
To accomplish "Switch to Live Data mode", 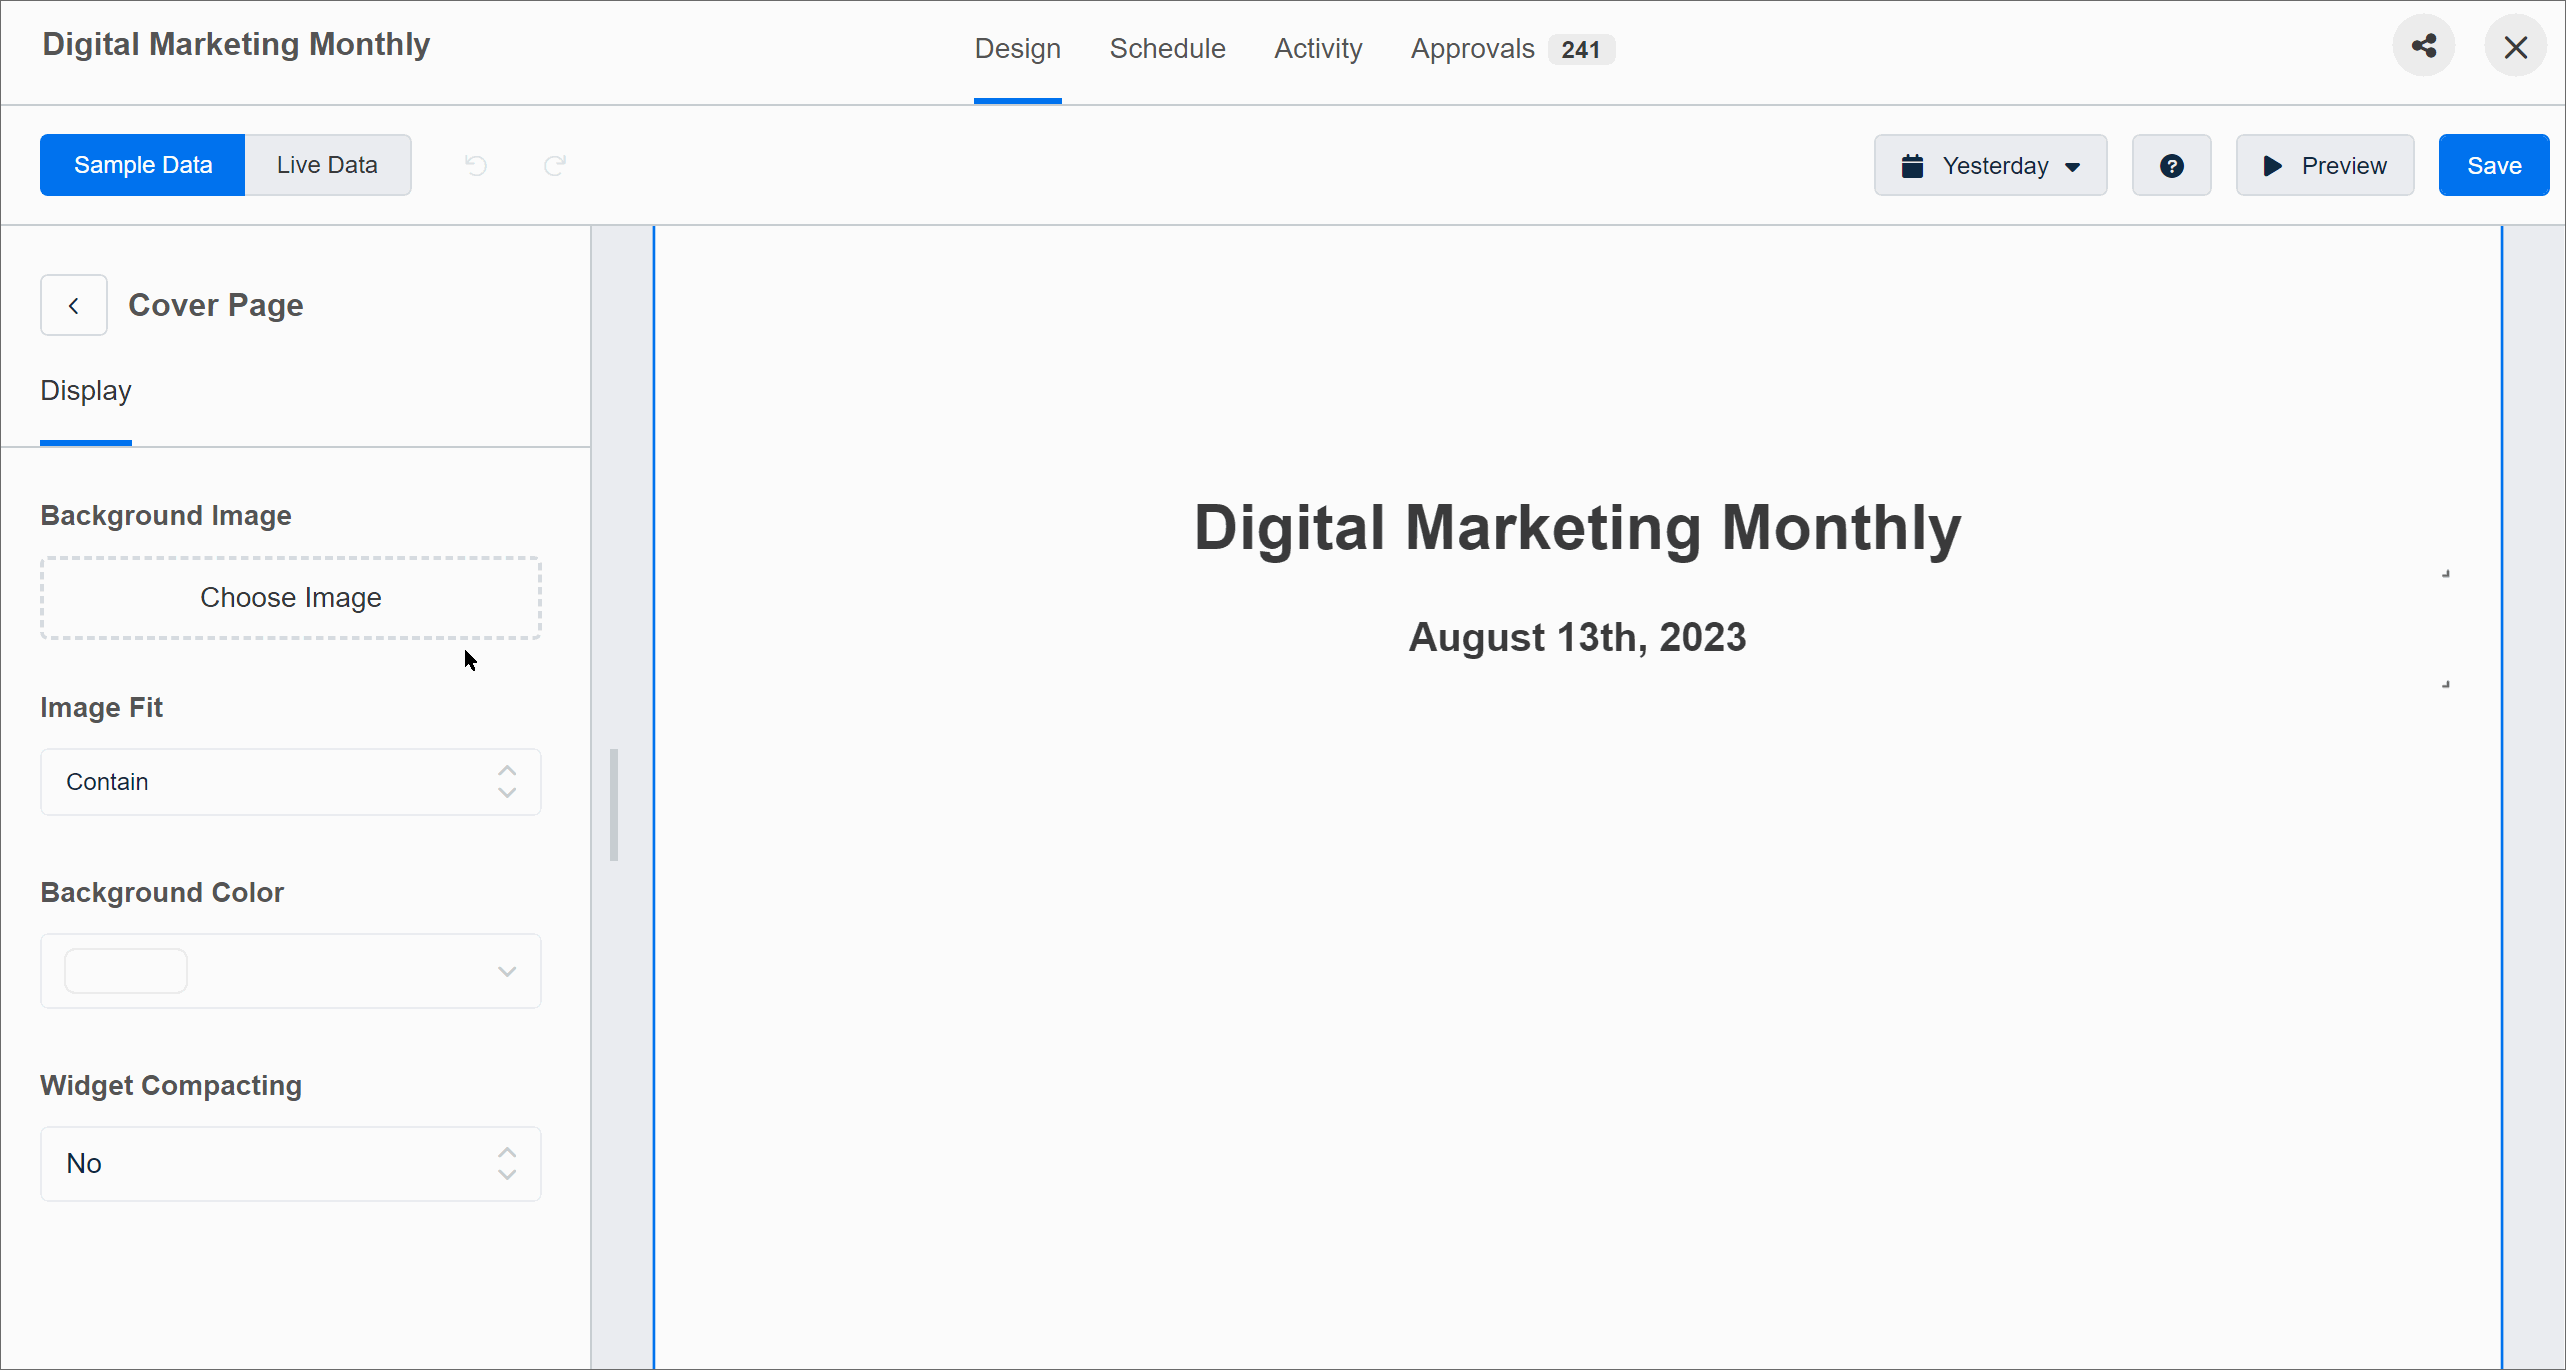I will tap(328, 165).
